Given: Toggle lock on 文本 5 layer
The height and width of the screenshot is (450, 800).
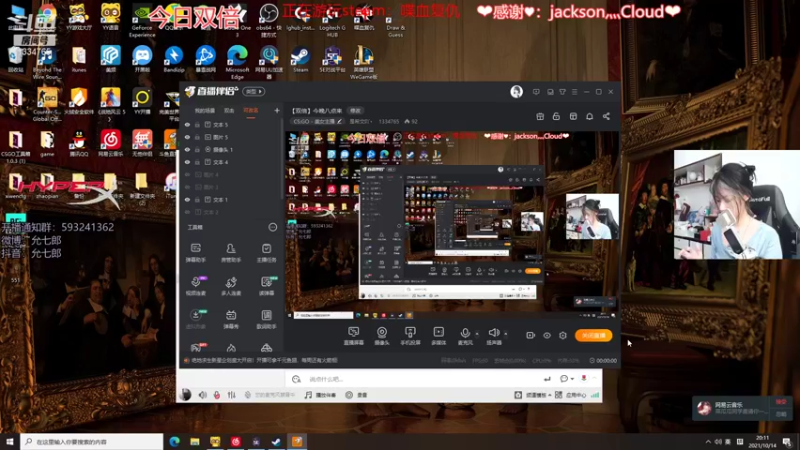Looking at the screenshot, I should pos(197,124).
